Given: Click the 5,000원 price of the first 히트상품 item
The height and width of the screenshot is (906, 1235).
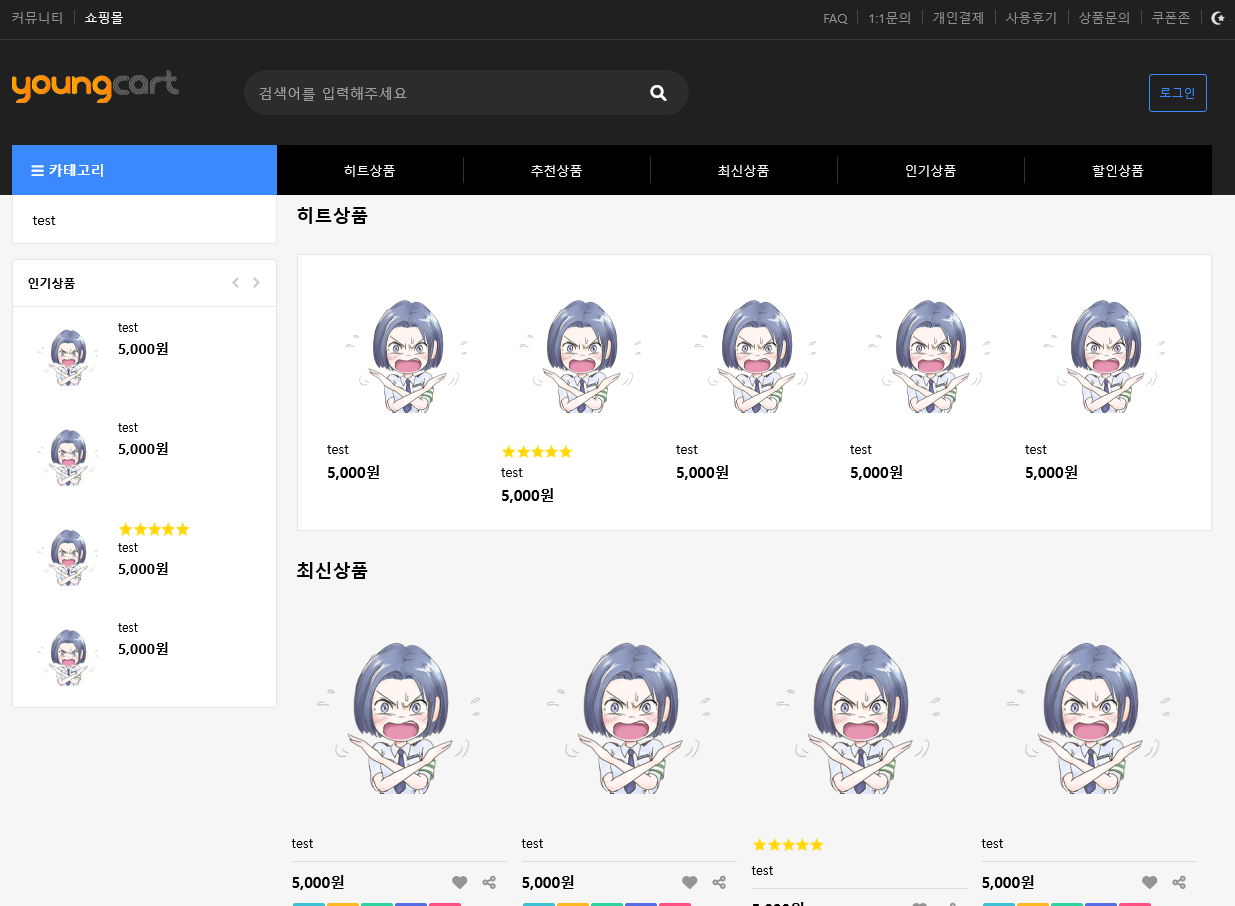Looking at the screenshot, I should pyautogui.click(x=353, y=472).
